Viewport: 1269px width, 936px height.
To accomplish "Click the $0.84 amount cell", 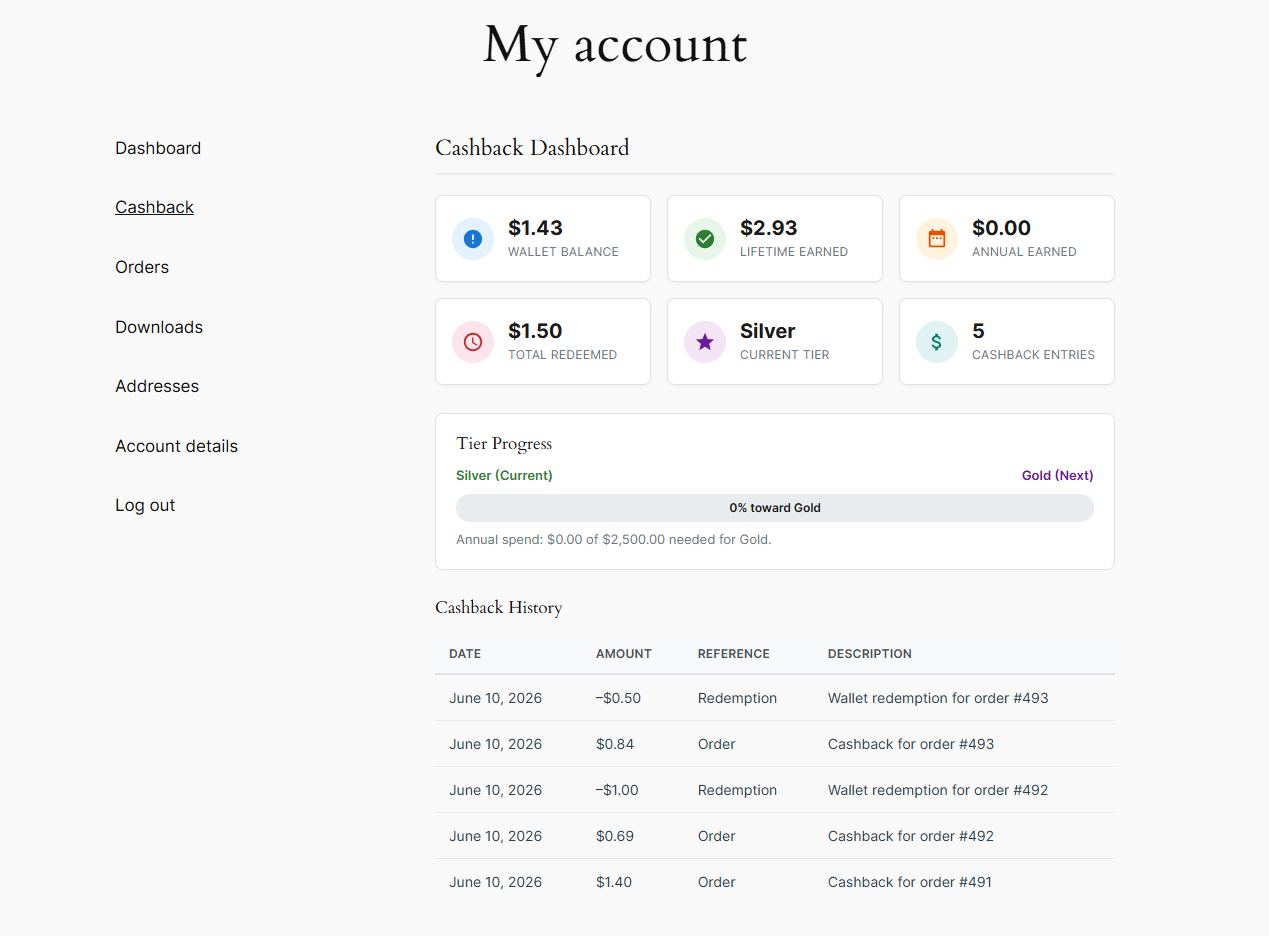I will pyautogui.click(x=615, y=744).
